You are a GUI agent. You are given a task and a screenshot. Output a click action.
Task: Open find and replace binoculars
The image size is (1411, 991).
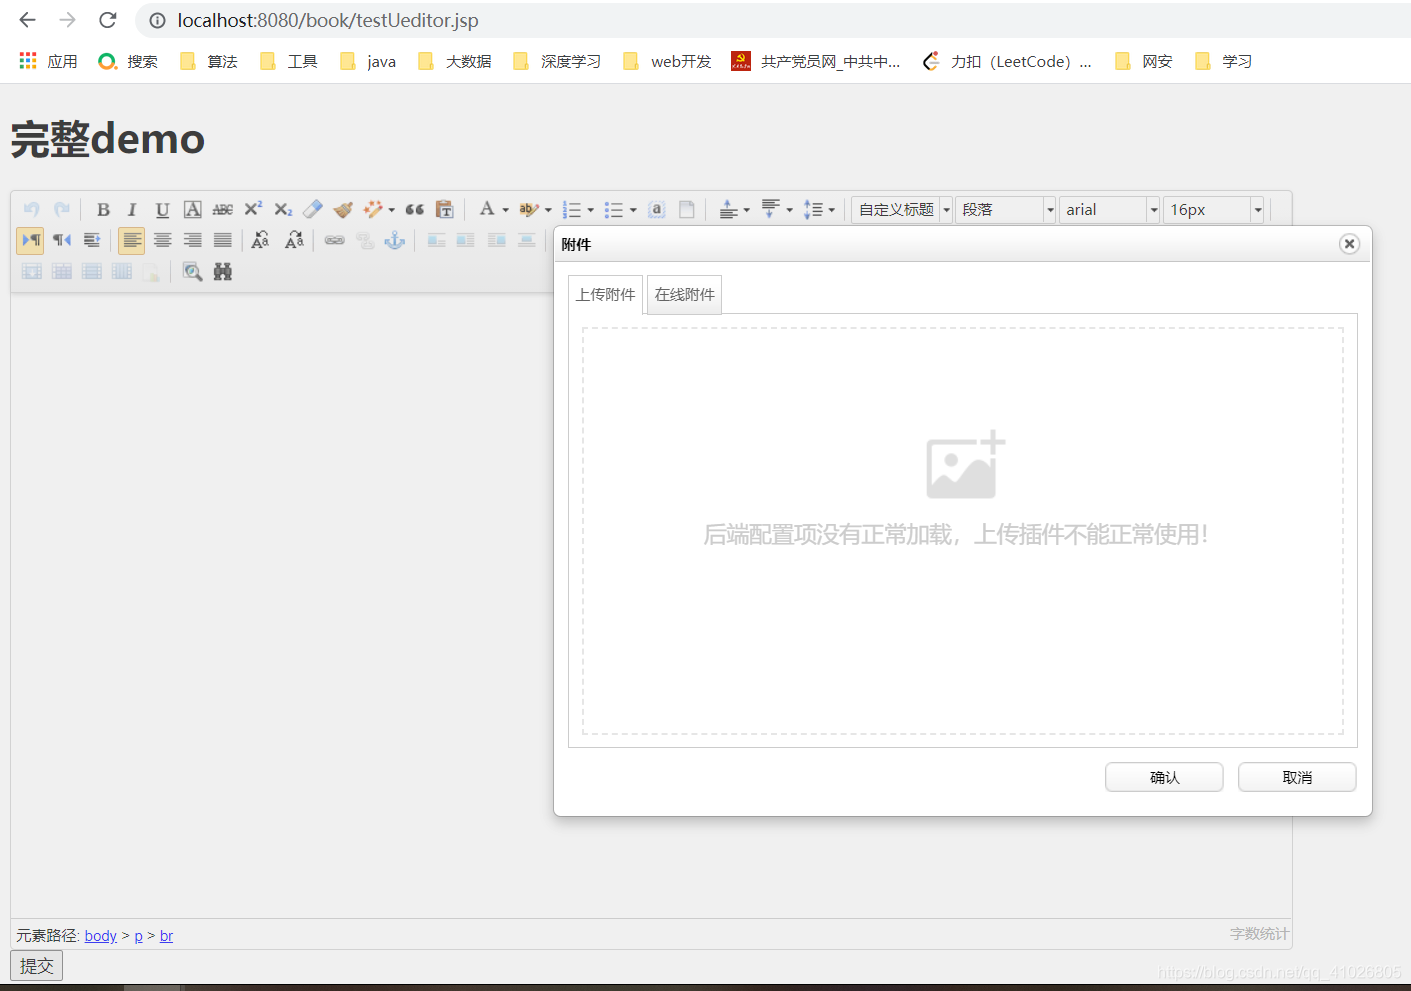(223, 271)
